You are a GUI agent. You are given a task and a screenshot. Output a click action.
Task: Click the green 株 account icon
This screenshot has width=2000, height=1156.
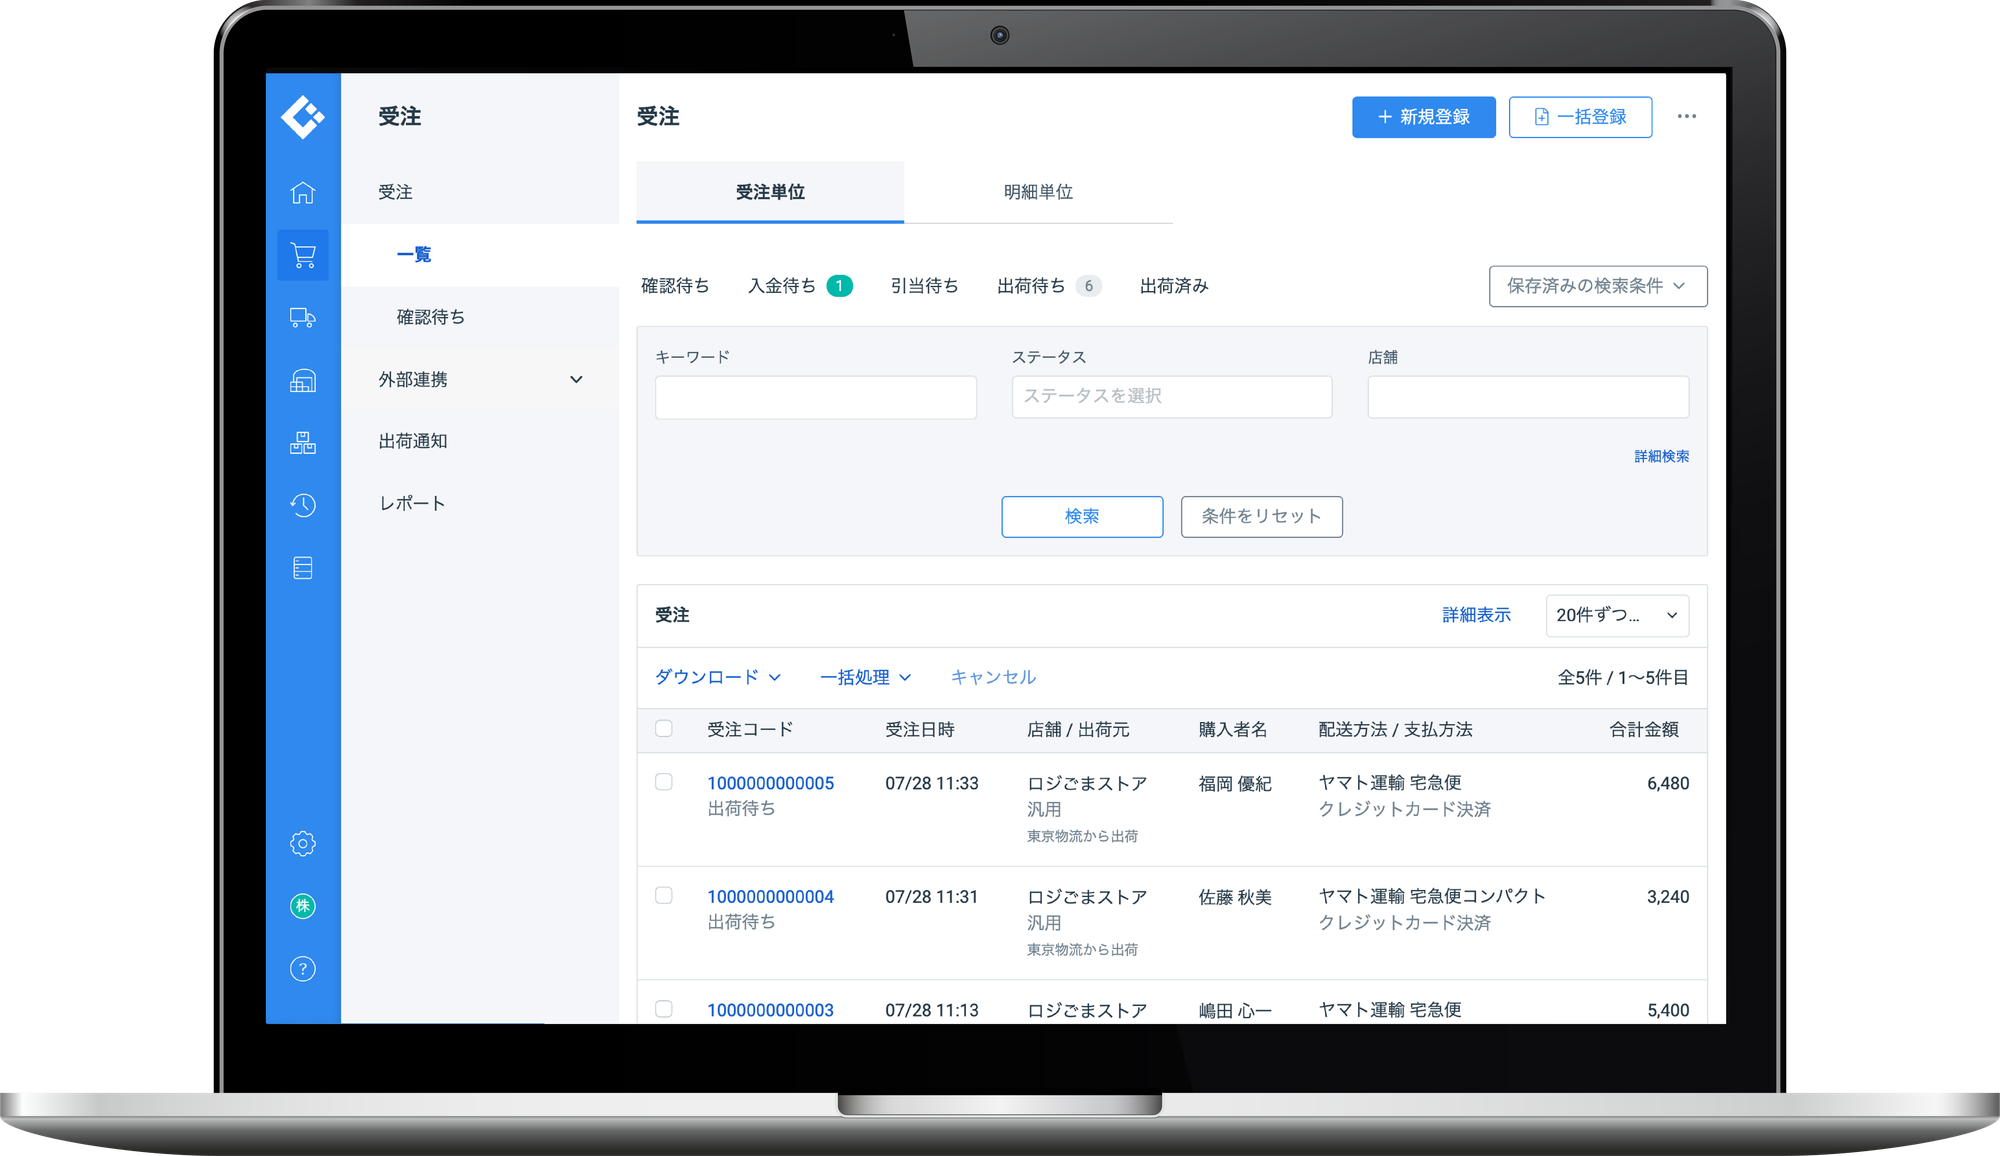coord(302,906)
